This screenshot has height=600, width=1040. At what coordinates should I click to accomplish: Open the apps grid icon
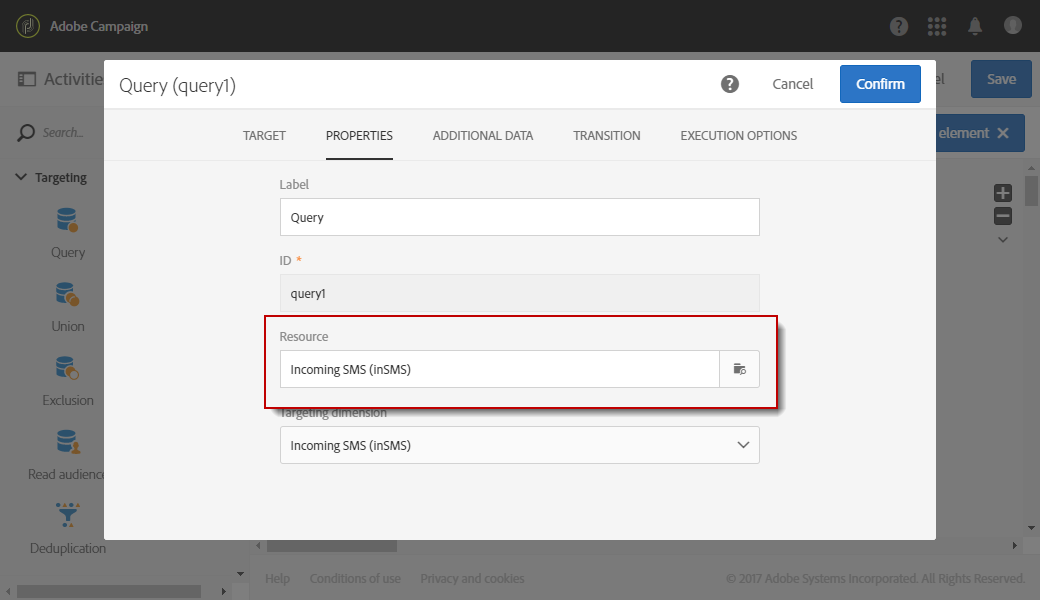coord(937,26)
